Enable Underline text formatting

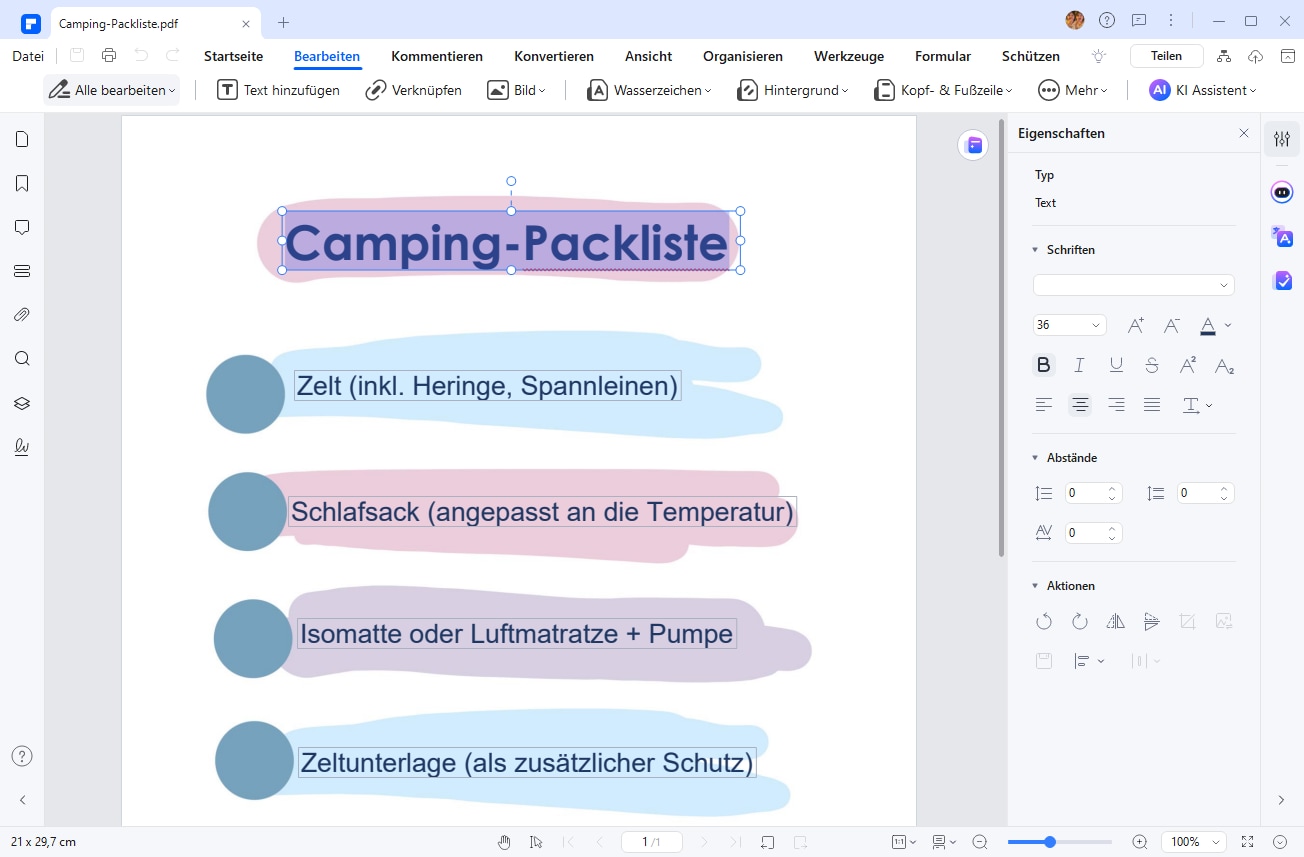pos(1116,365)
